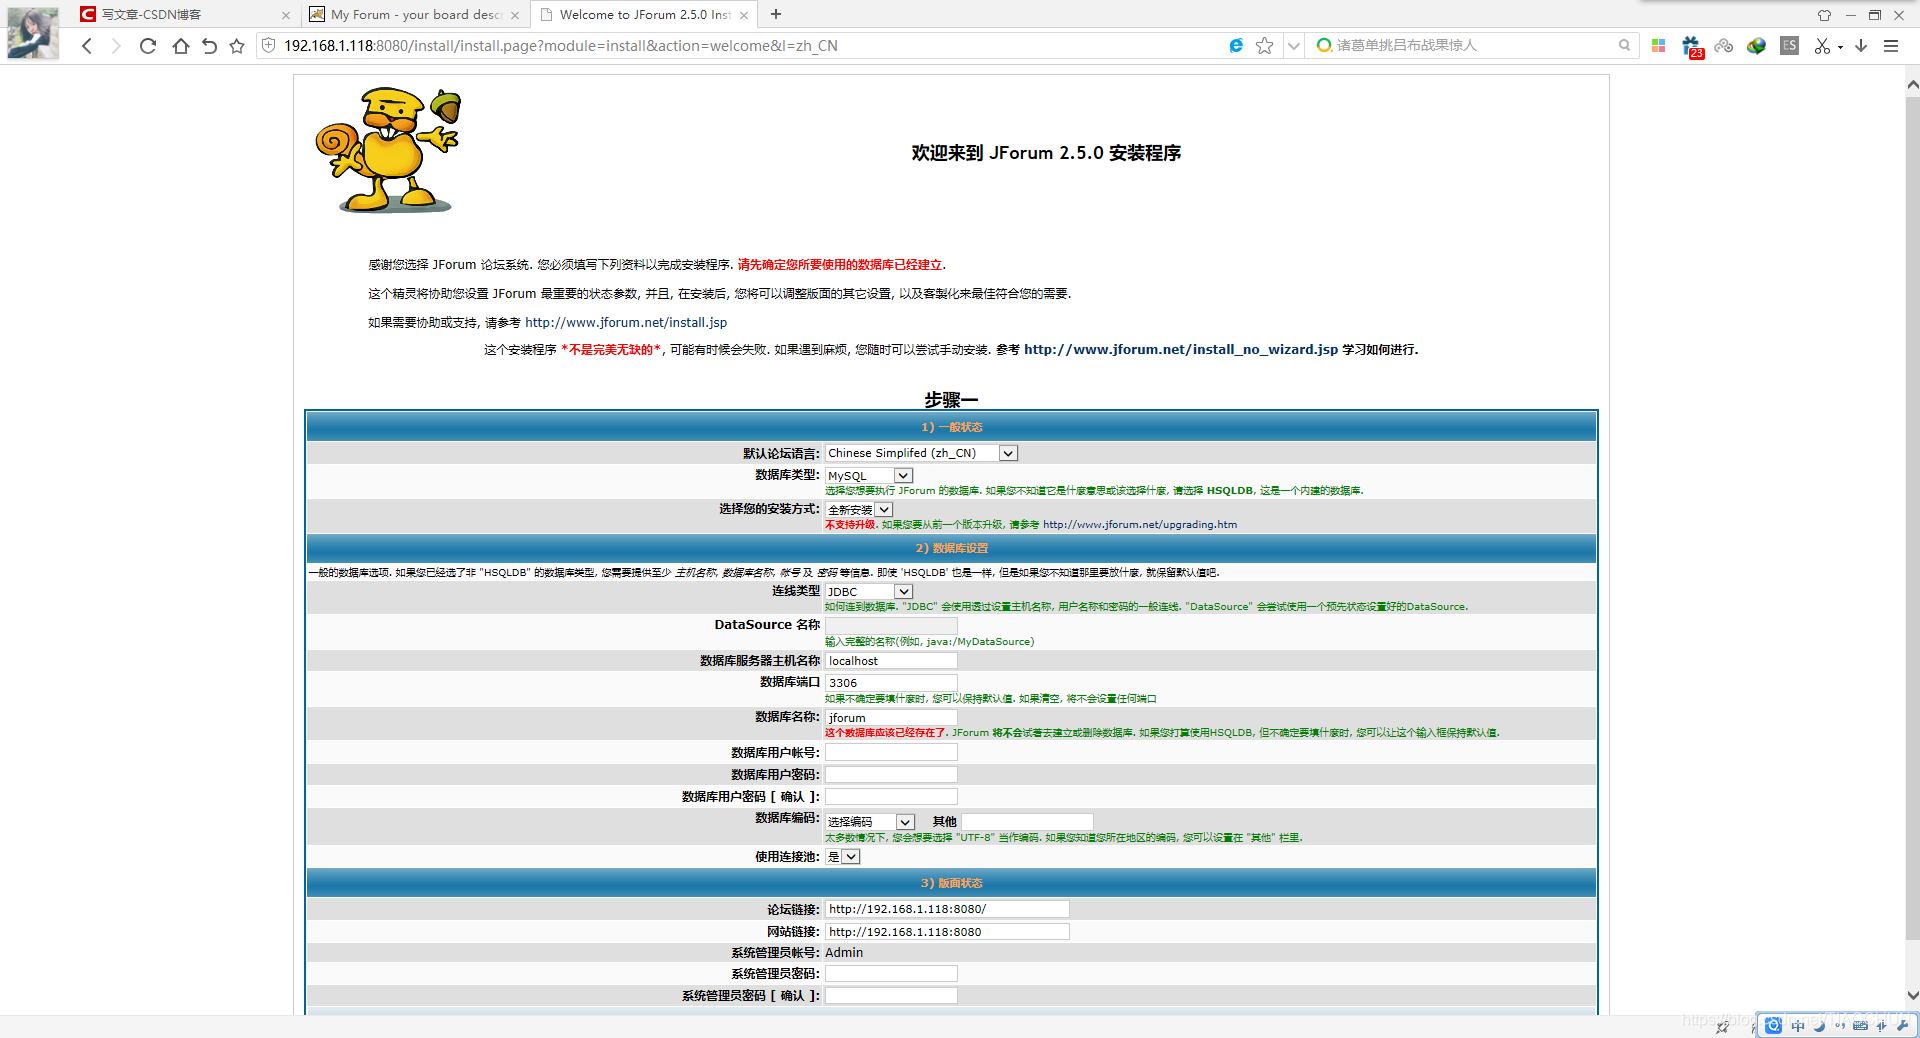Bookmark this page with address bar star
This screenshot has height=1038, width=1920.
(x=1265, y=46)
